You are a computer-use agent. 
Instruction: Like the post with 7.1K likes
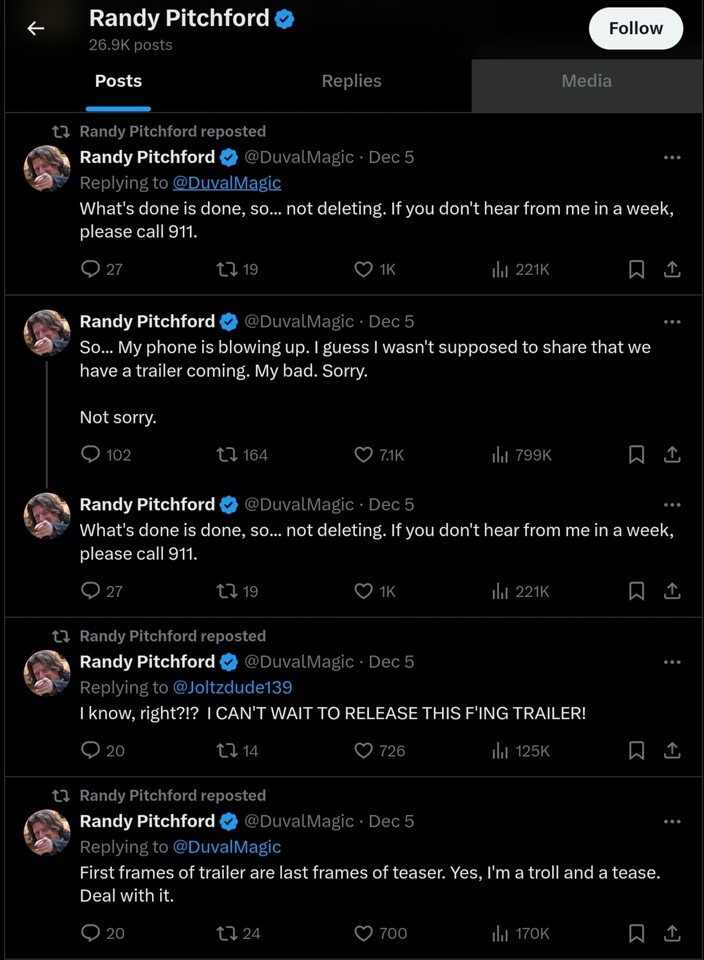pyautogui.click(x=364, y=455)
